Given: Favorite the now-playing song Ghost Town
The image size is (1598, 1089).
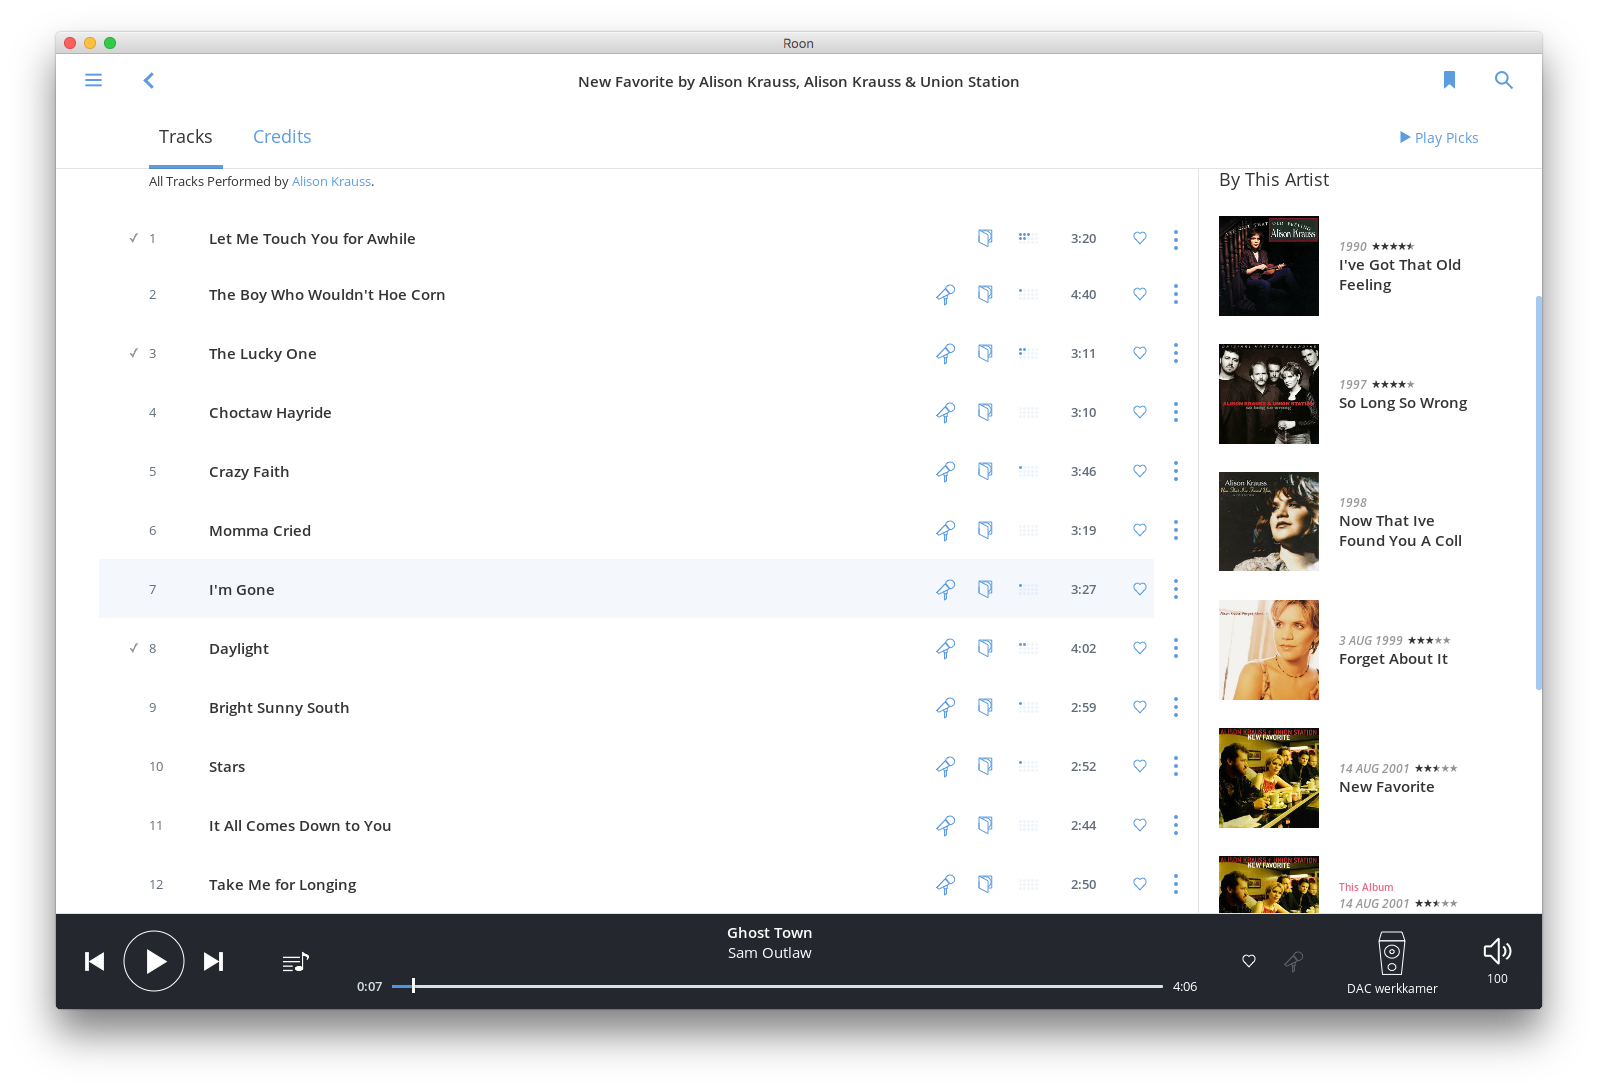Looking at the screenshot, I should [x=1249, y=961].
